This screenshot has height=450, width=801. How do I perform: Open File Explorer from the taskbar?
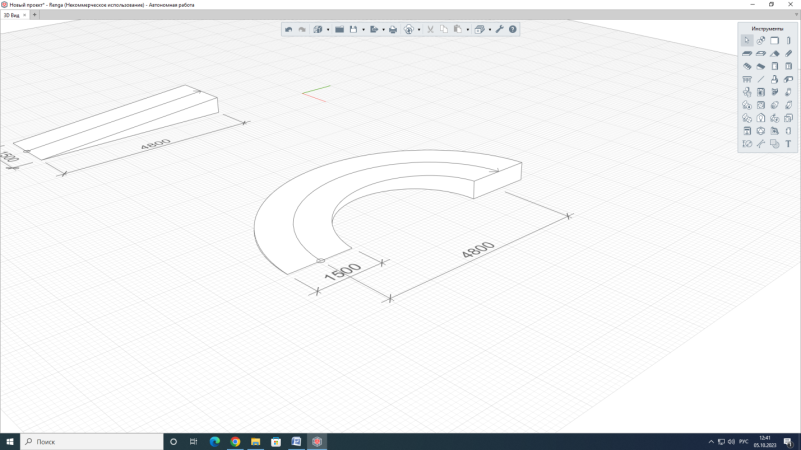pos(255,441)
